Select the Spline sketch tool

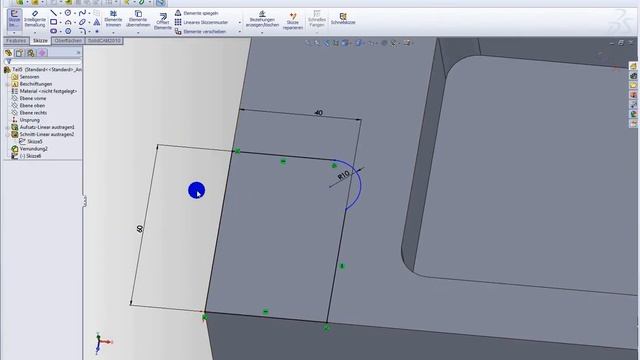point(82,13)
